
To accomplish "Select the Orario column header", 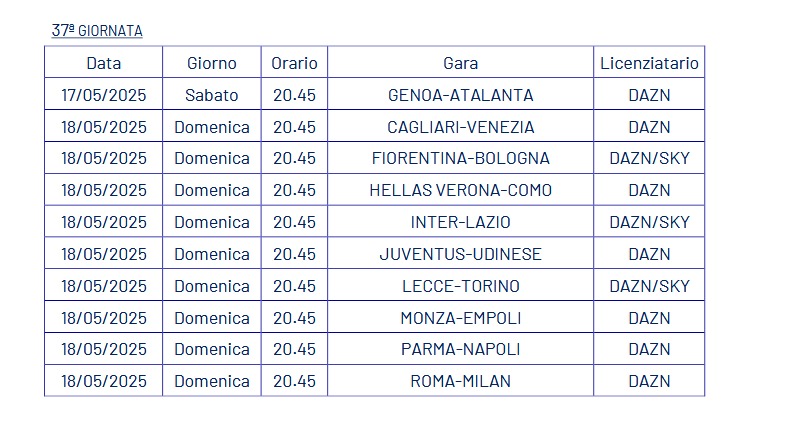I will point(294,63).
